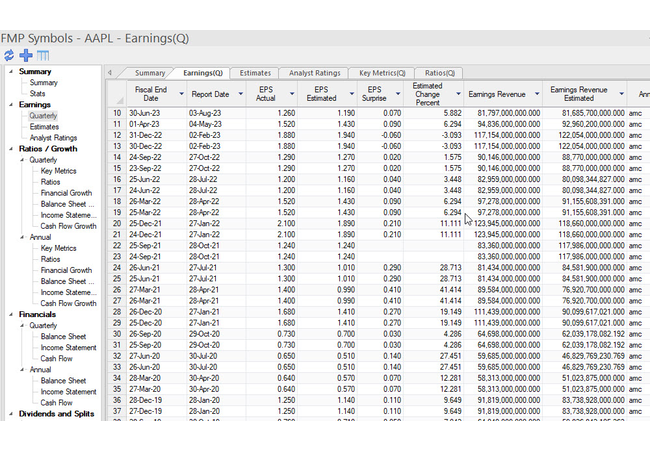650x450 pixels.
Task: Open EPS Estimated column filter dropdown
Action: tap(352, 94)
